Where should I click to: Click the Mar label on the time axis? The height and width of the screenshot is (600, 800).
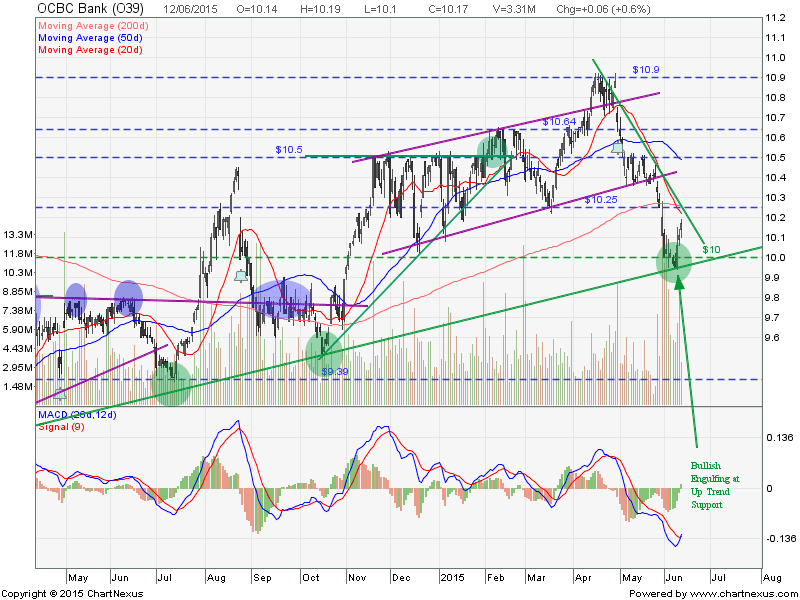coord(536,578)
